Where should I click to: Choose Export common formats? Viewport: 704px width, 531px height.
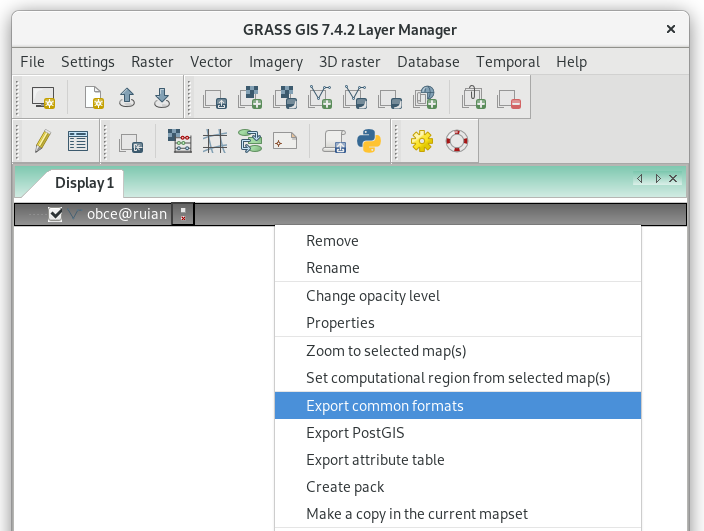(x=458, y=406)
